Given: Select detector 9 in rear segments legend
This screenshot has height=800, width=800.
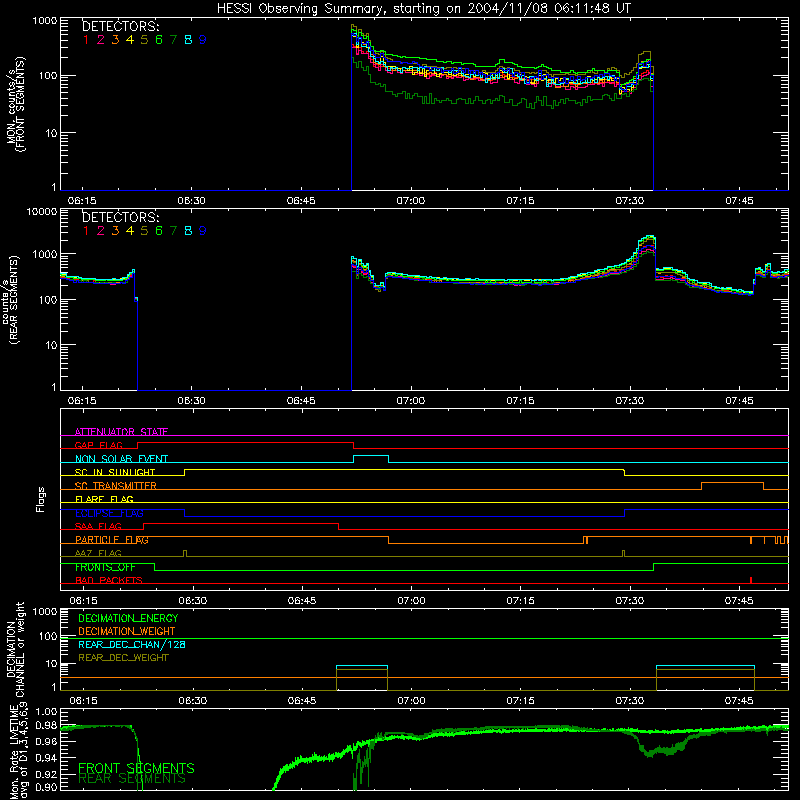Looking at the screenshot, I should click(x=203, y=231).
